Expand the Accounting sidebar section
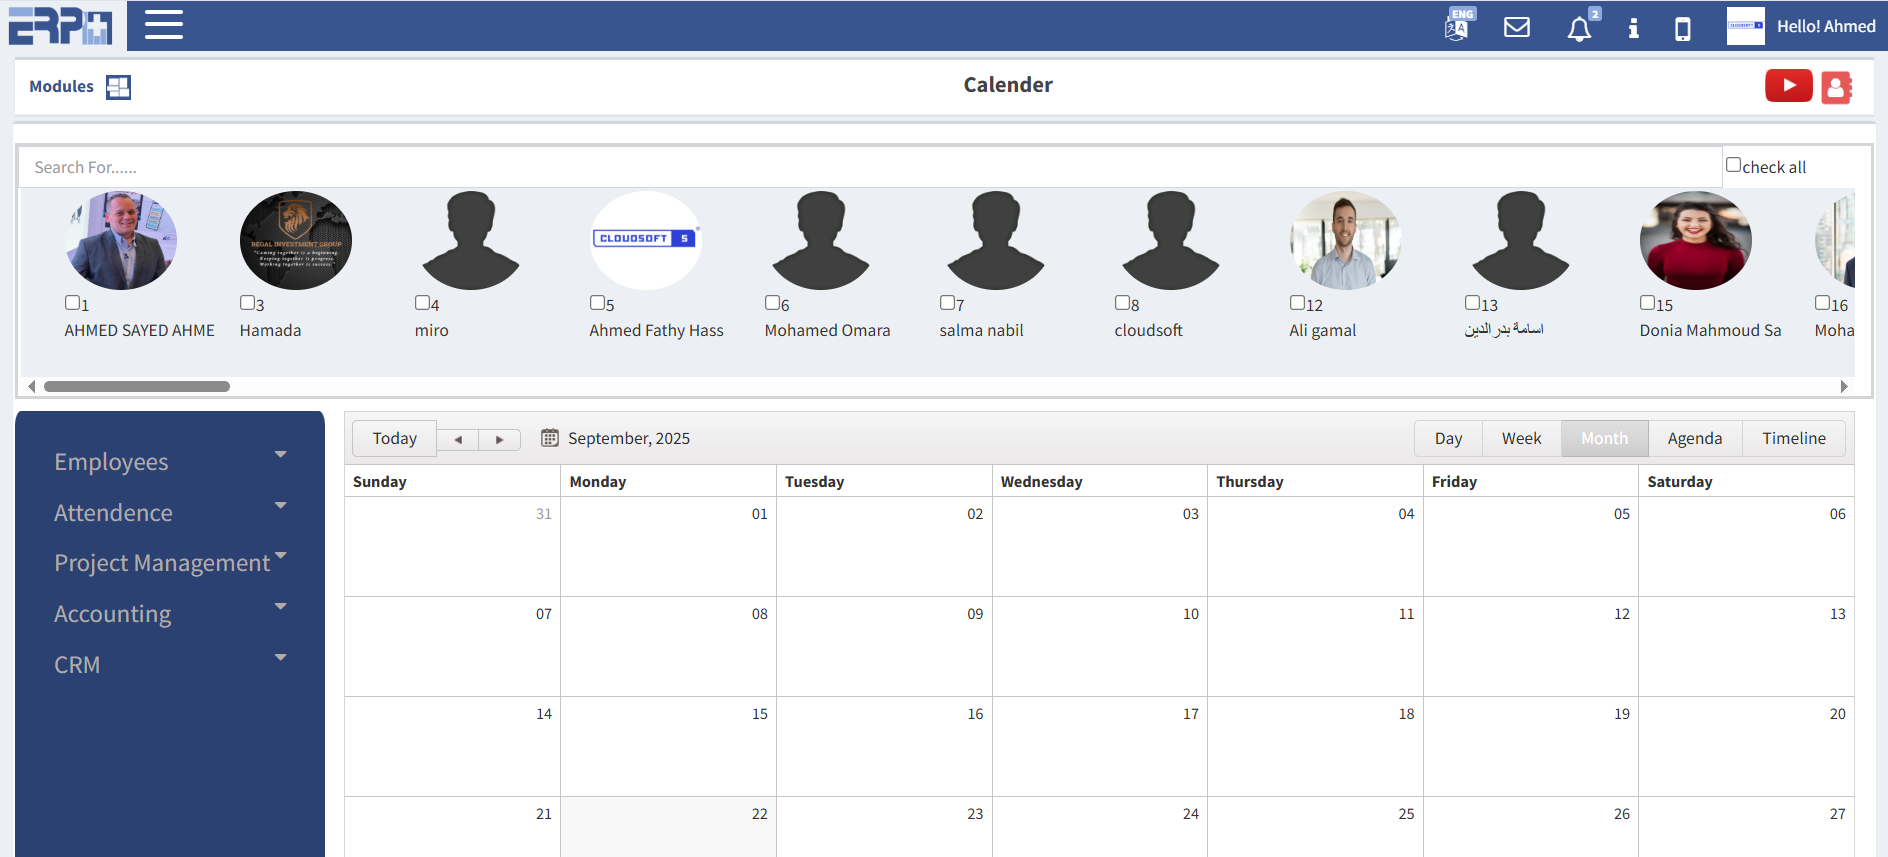 (170, 613)
